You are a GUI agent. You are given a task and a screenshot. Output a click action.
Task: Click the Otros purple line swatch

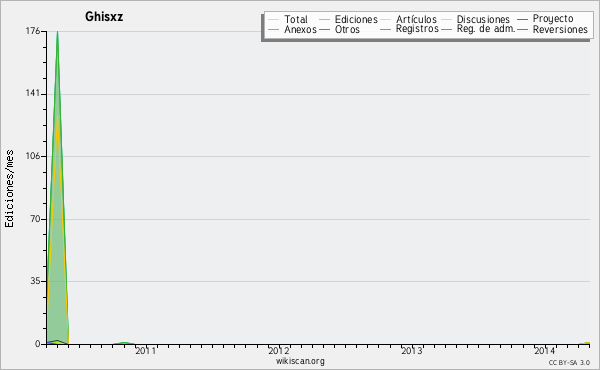pyautogui.click(x=324, y=29)
